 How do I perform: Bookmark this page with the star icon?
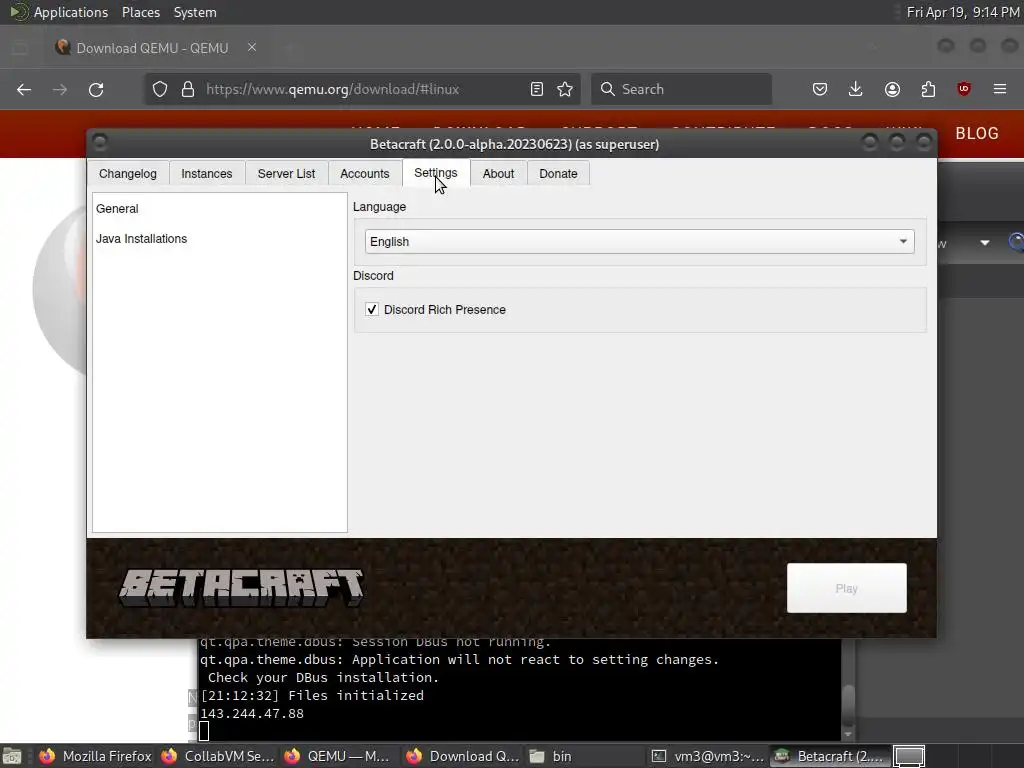coord(565,89)
